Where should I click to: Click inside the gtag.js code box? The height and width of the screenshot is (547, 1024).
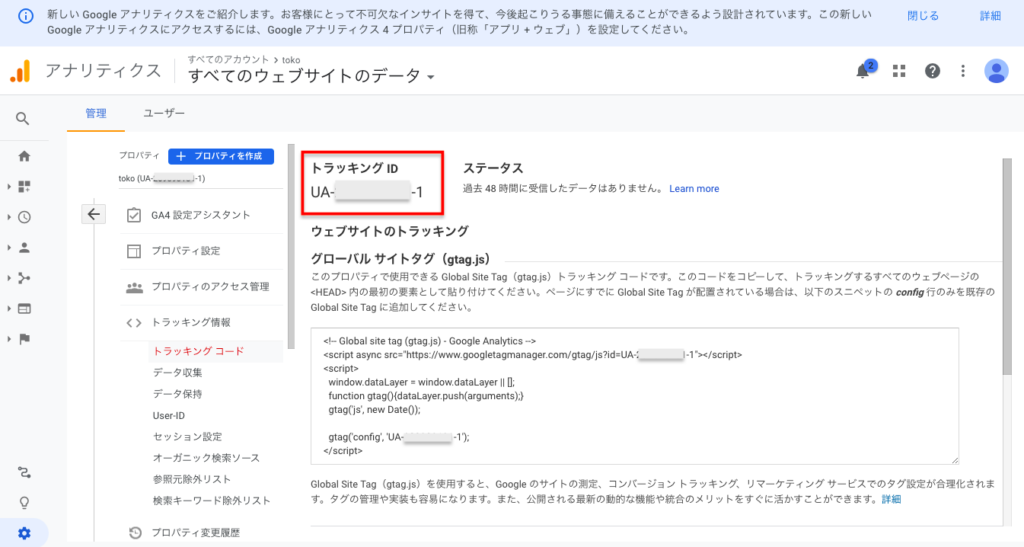[x=634, y=396]
